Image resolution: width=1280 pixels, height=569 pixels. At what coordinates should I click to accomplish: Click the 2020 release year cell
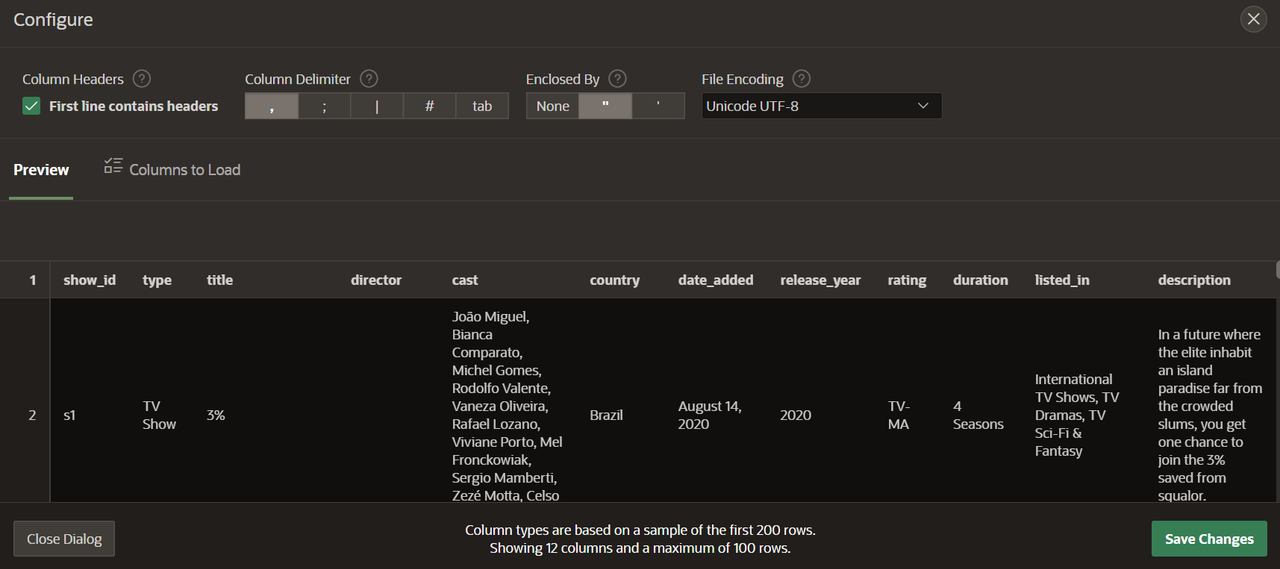[x=796, y=415]
